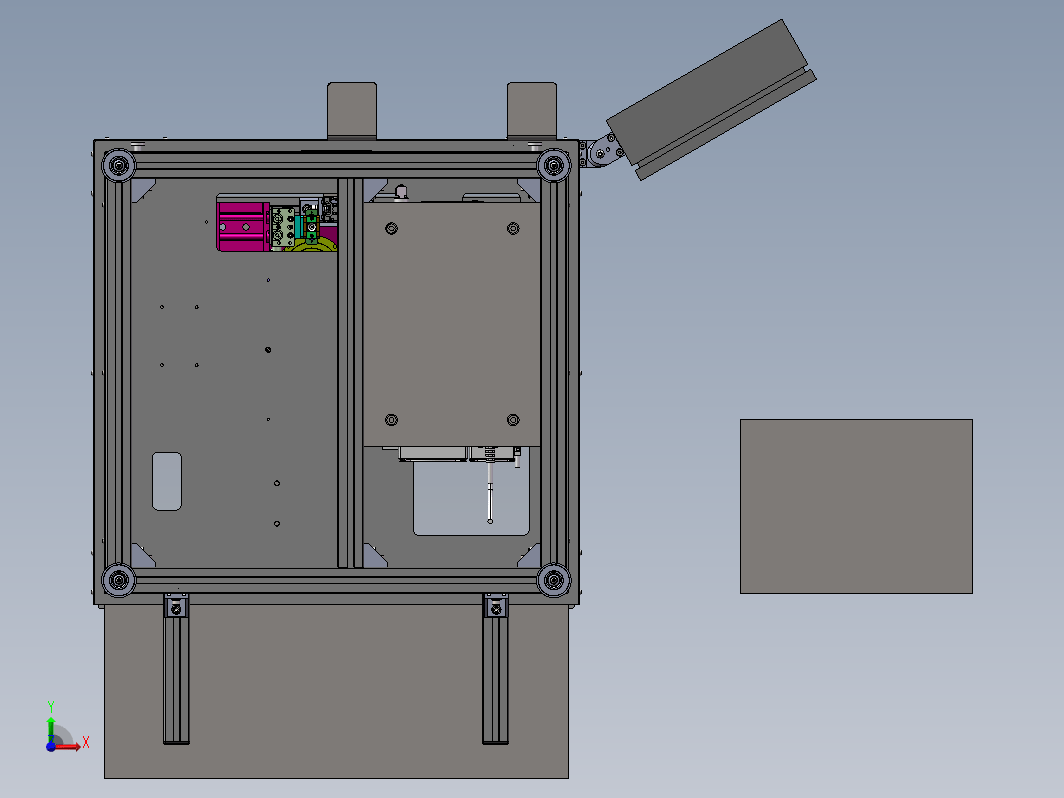Select the right tab above the frame
This screenshot has width=1064, height=798.
tap(532, 111)
